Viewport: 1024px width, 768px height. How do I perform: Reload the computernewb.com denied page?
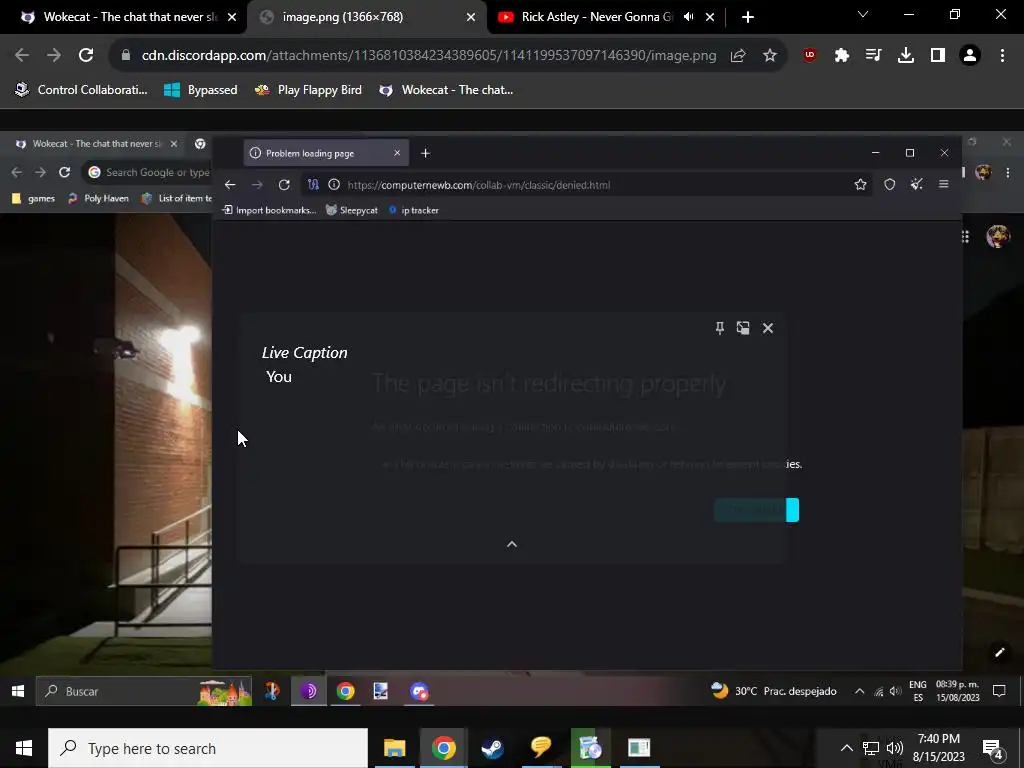[284, 185]
